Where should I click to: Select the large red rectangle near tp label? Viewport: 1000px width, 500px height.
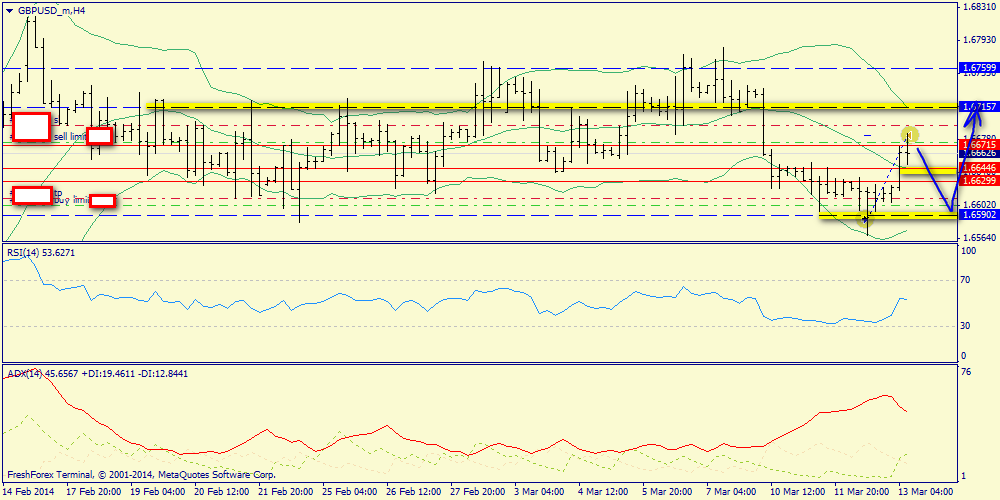coord(32,196)
